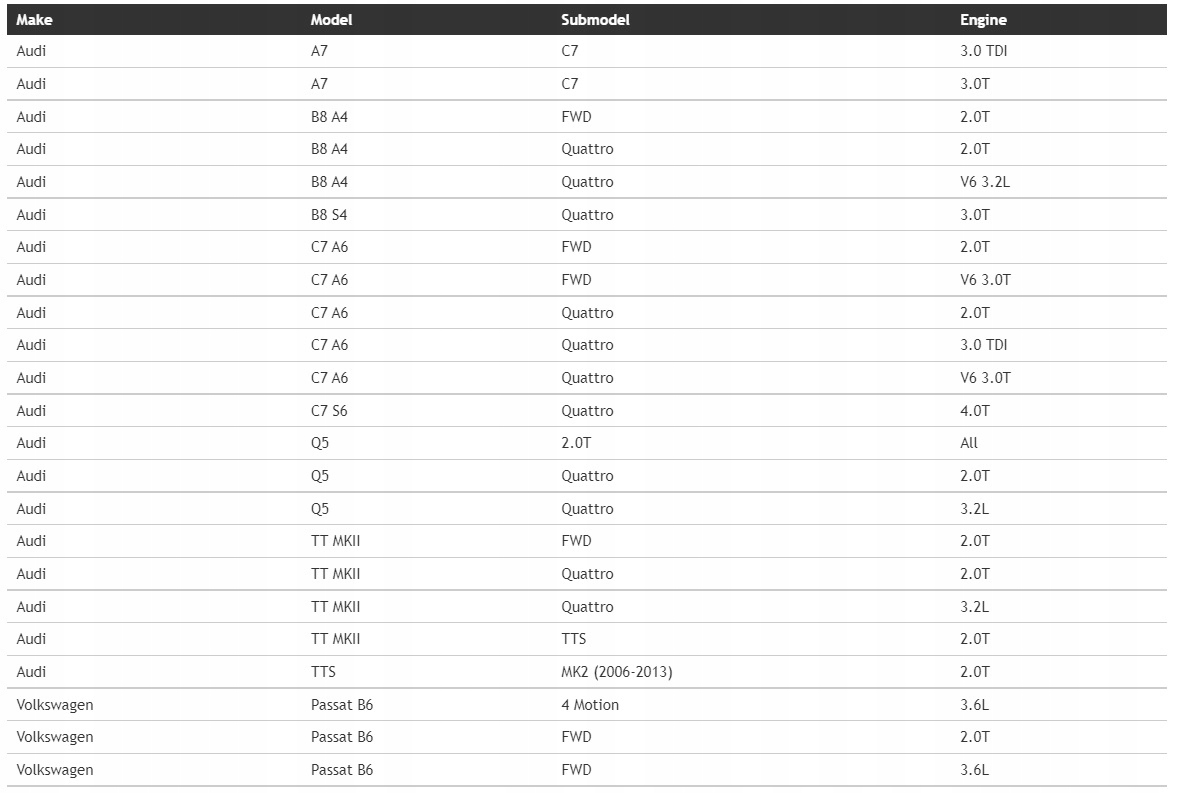Click the 4.0T engine cell
Image resolution: width=1189 pixels, height=793 pixels.
(x=975, y=411)
